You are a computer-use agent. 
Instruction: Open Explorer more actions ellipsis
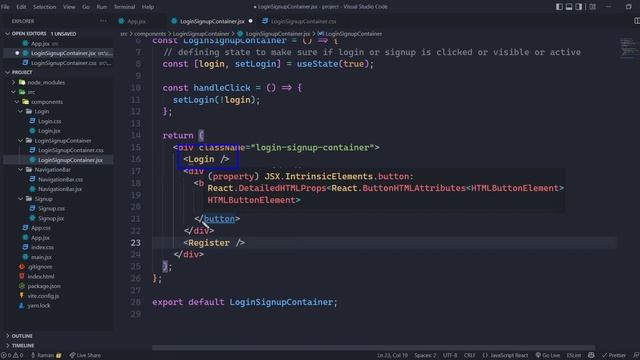103,21
